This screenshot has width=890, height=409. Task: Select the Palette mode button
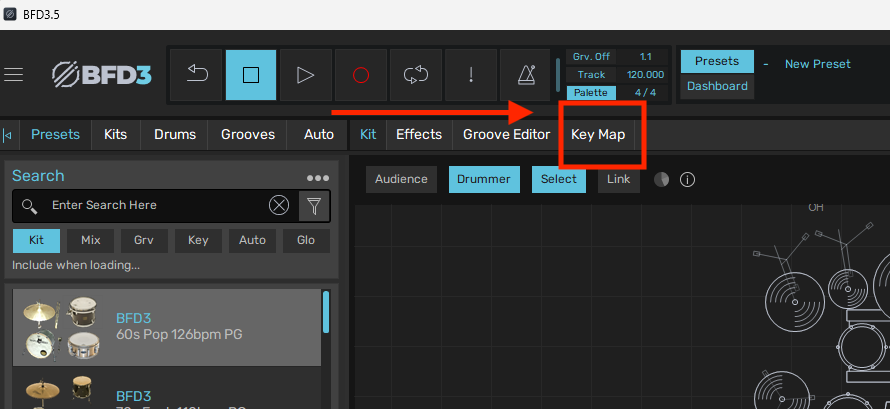(x=591, y=92)
